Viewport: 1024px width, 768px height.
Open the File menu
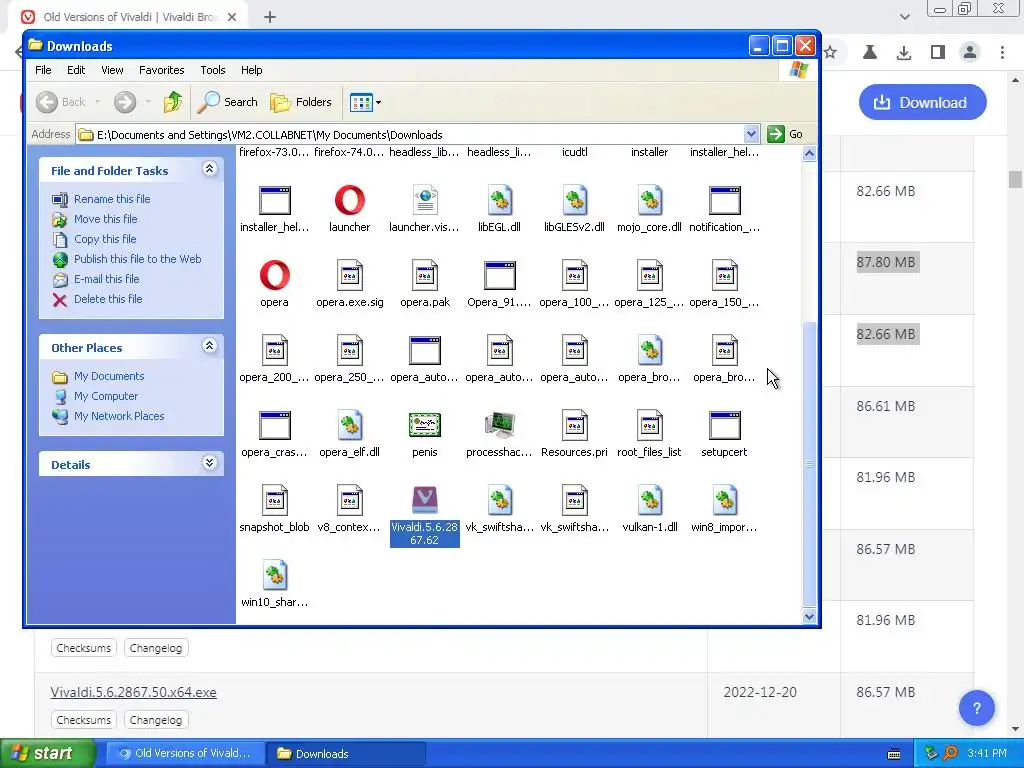(43, 70)
